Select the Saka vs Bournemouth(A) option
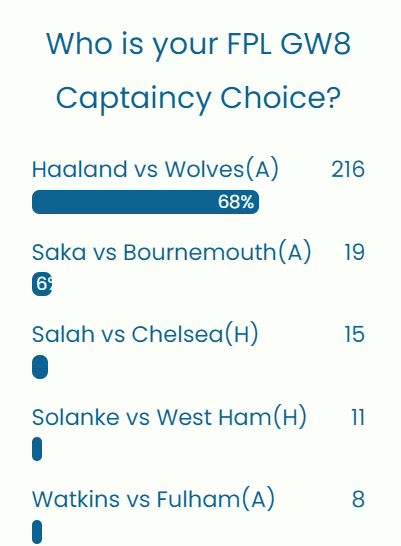Screen dimensions: 401x546 point(171,252)
